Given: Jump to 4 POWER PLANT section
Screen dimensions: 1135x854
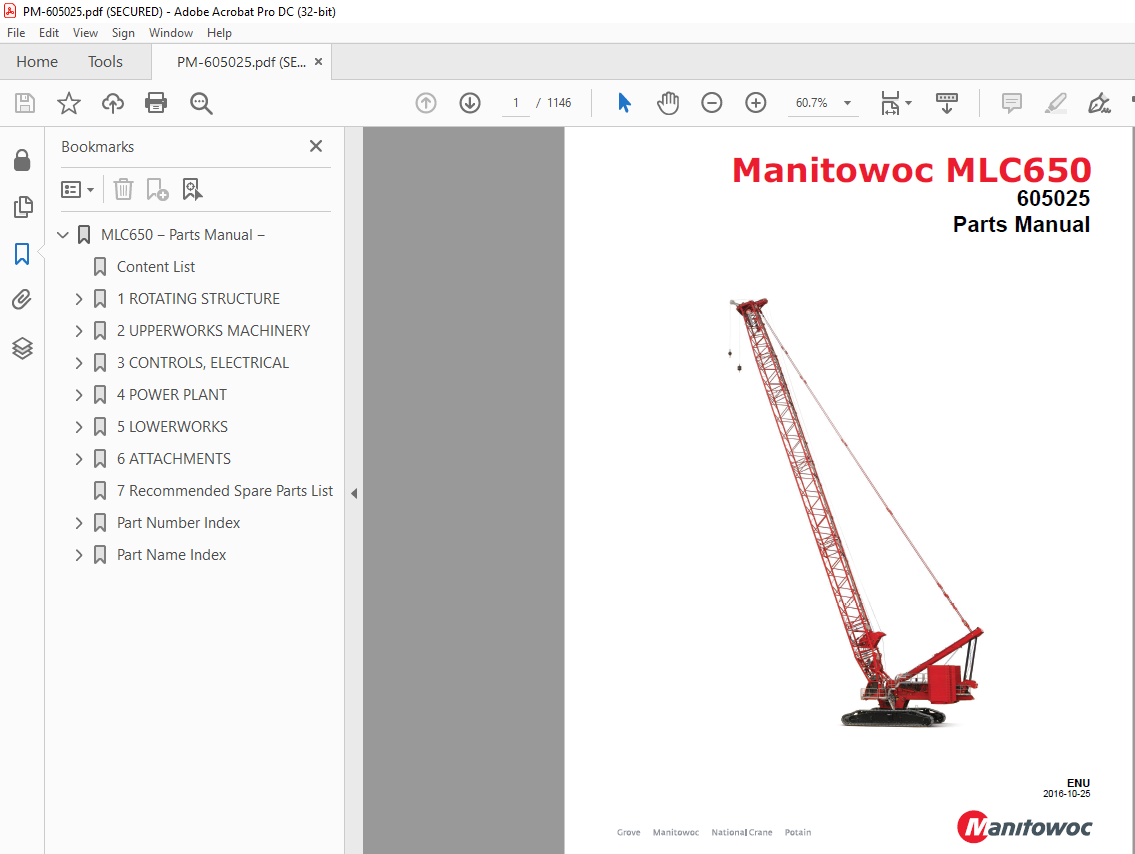Looking at the screenshot, I should tap(172, 394).
